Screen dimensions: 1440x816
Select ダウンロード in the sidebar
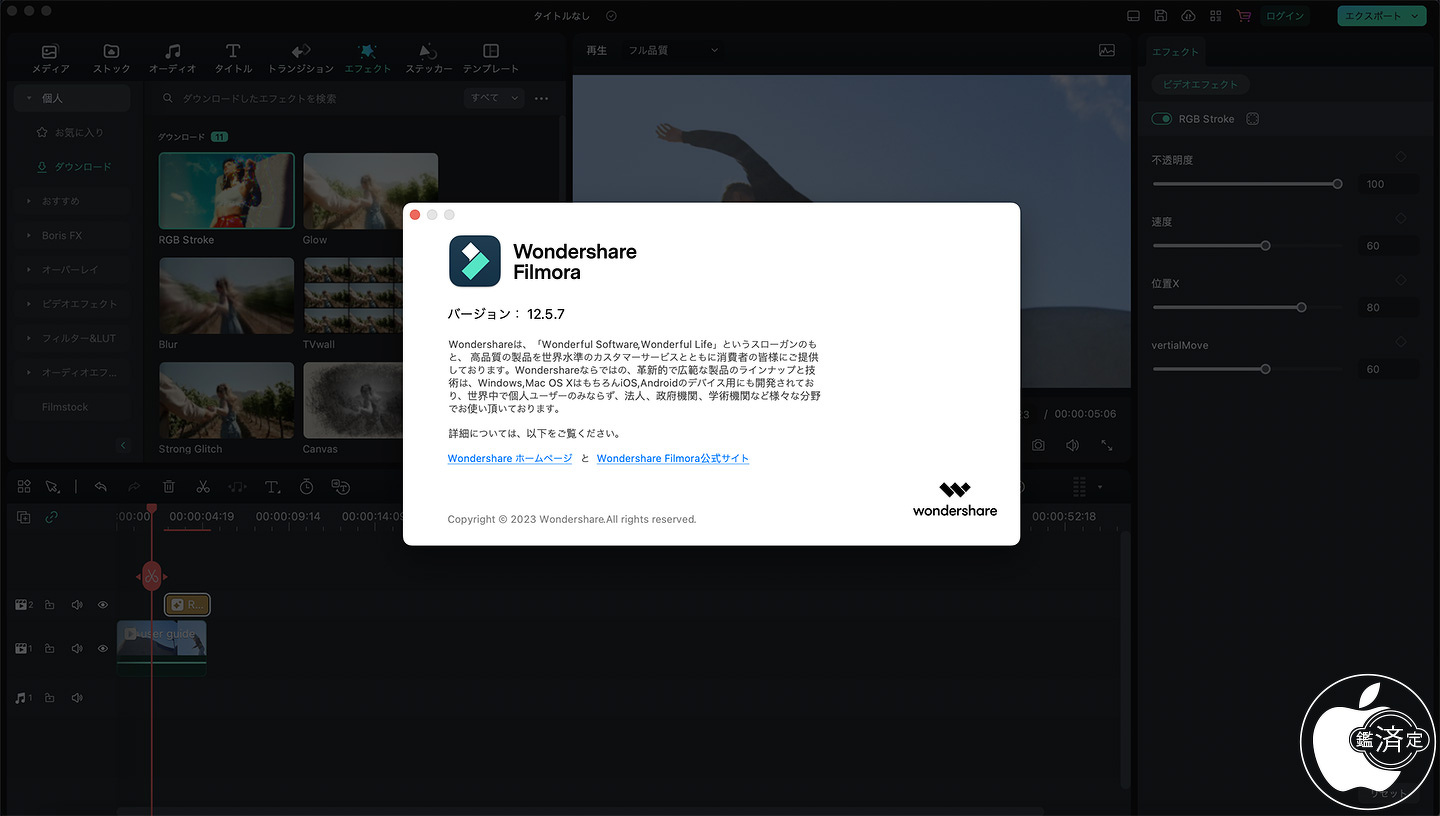point(72,167)
